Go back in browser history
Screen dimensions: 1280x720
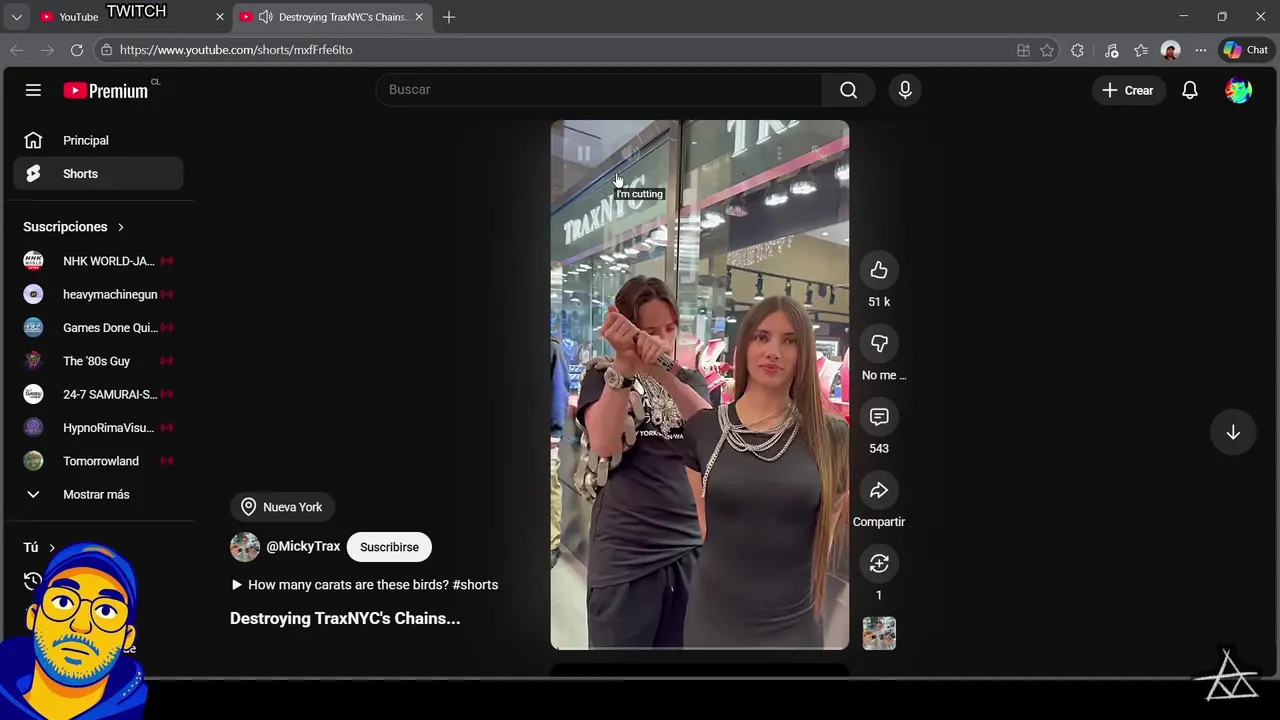click(17, 50)
